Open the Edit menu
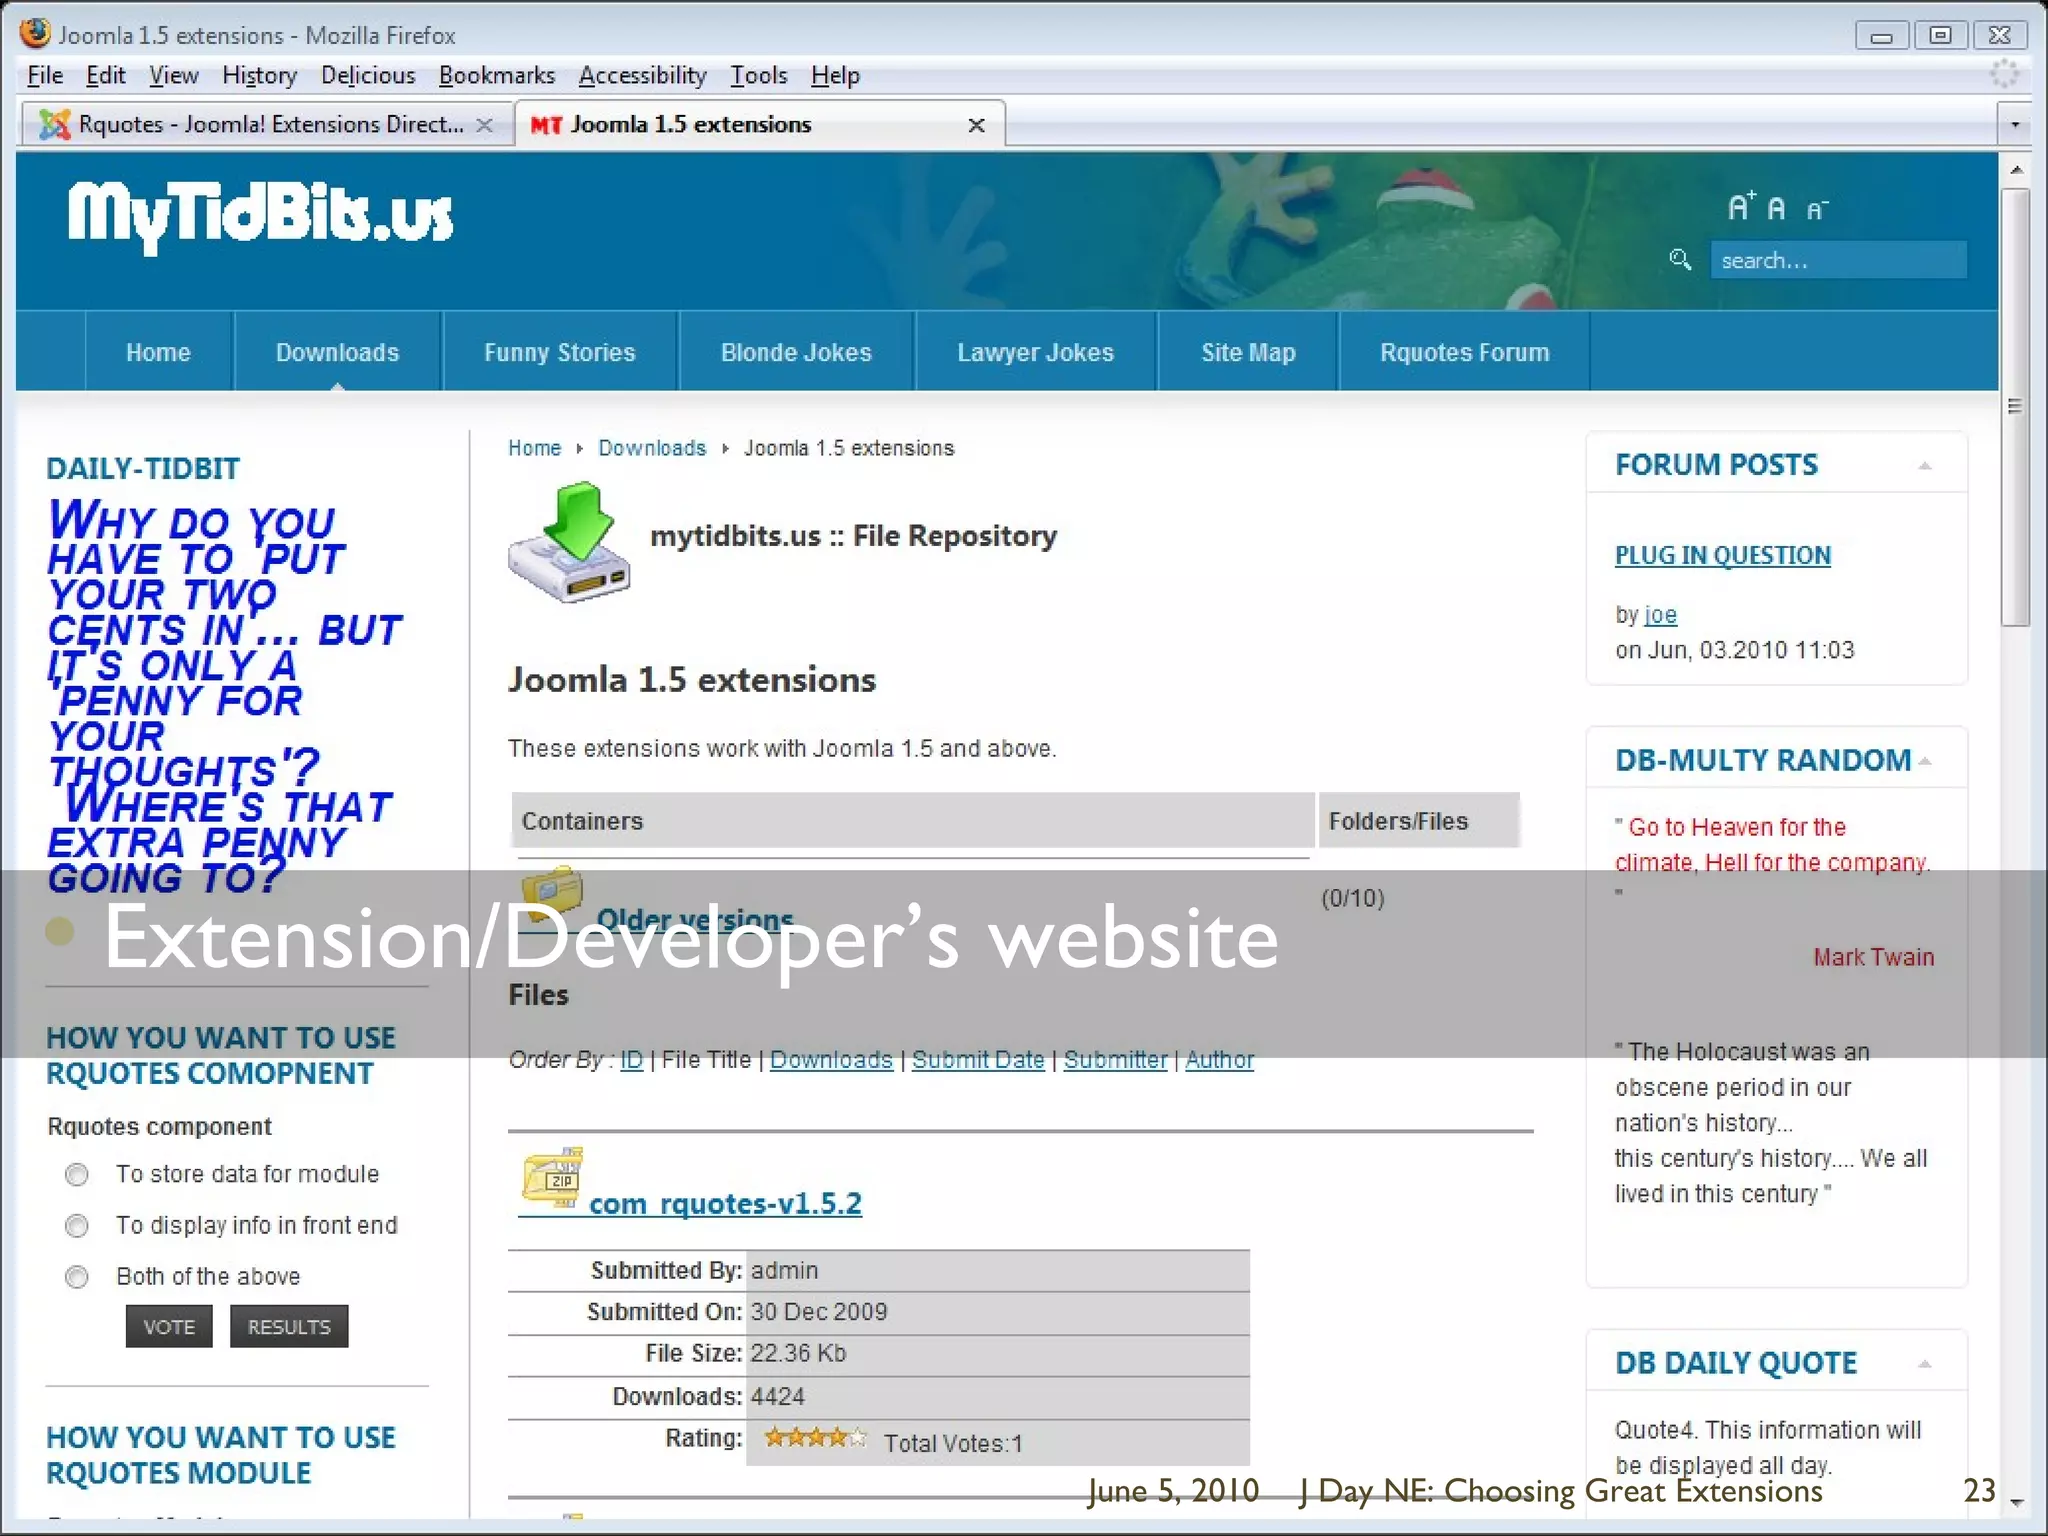Viewport: 2048px width, 1536px height. [105, 75]
